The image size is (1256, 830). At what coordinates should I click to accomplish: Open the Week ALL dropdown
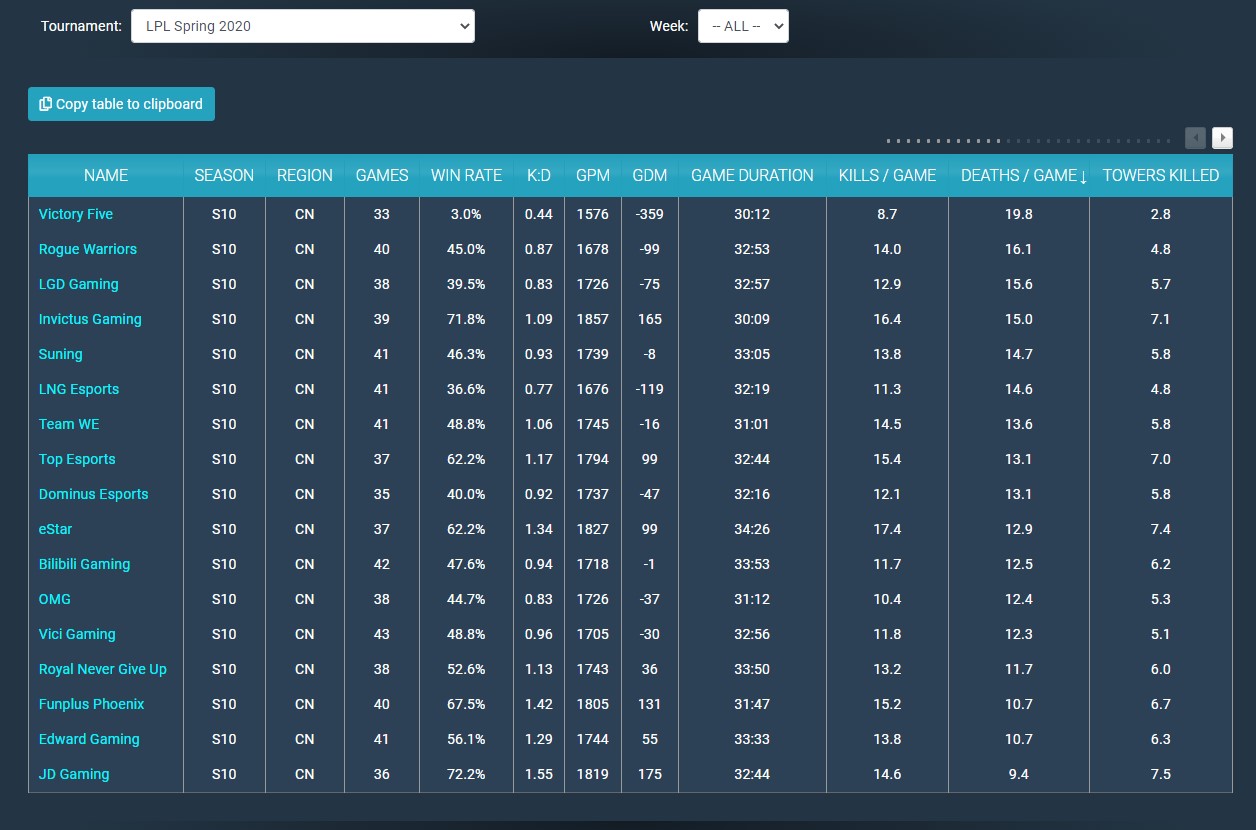[743, 26]
